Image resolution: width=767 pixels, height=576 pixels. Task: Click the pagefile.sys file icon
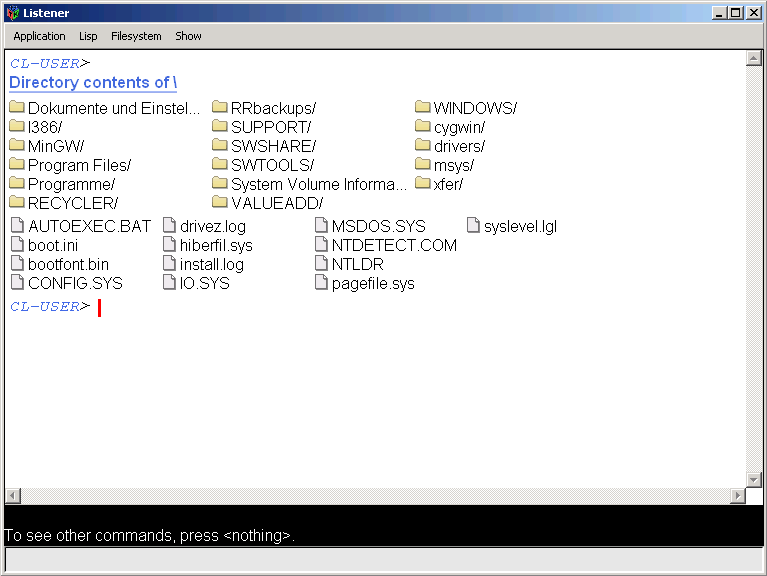pos(321,282)
